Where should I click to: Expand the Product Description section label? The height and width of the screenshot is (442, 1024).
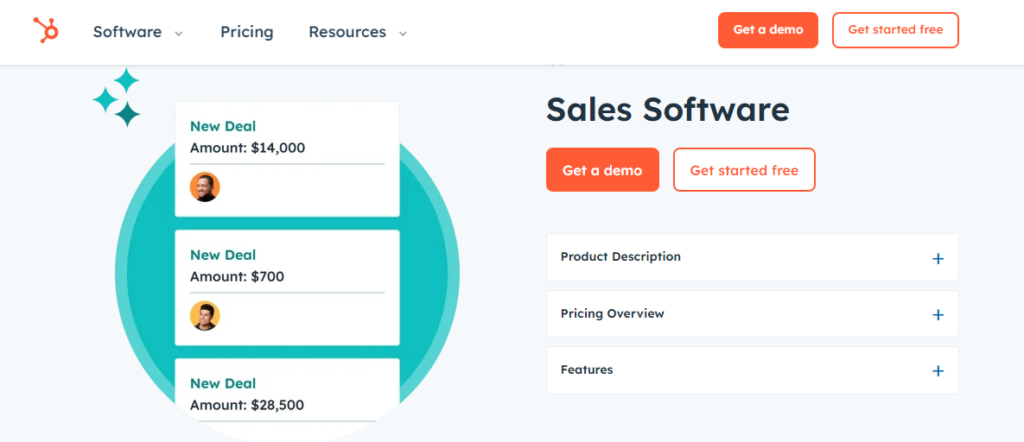tap(620, 257)
